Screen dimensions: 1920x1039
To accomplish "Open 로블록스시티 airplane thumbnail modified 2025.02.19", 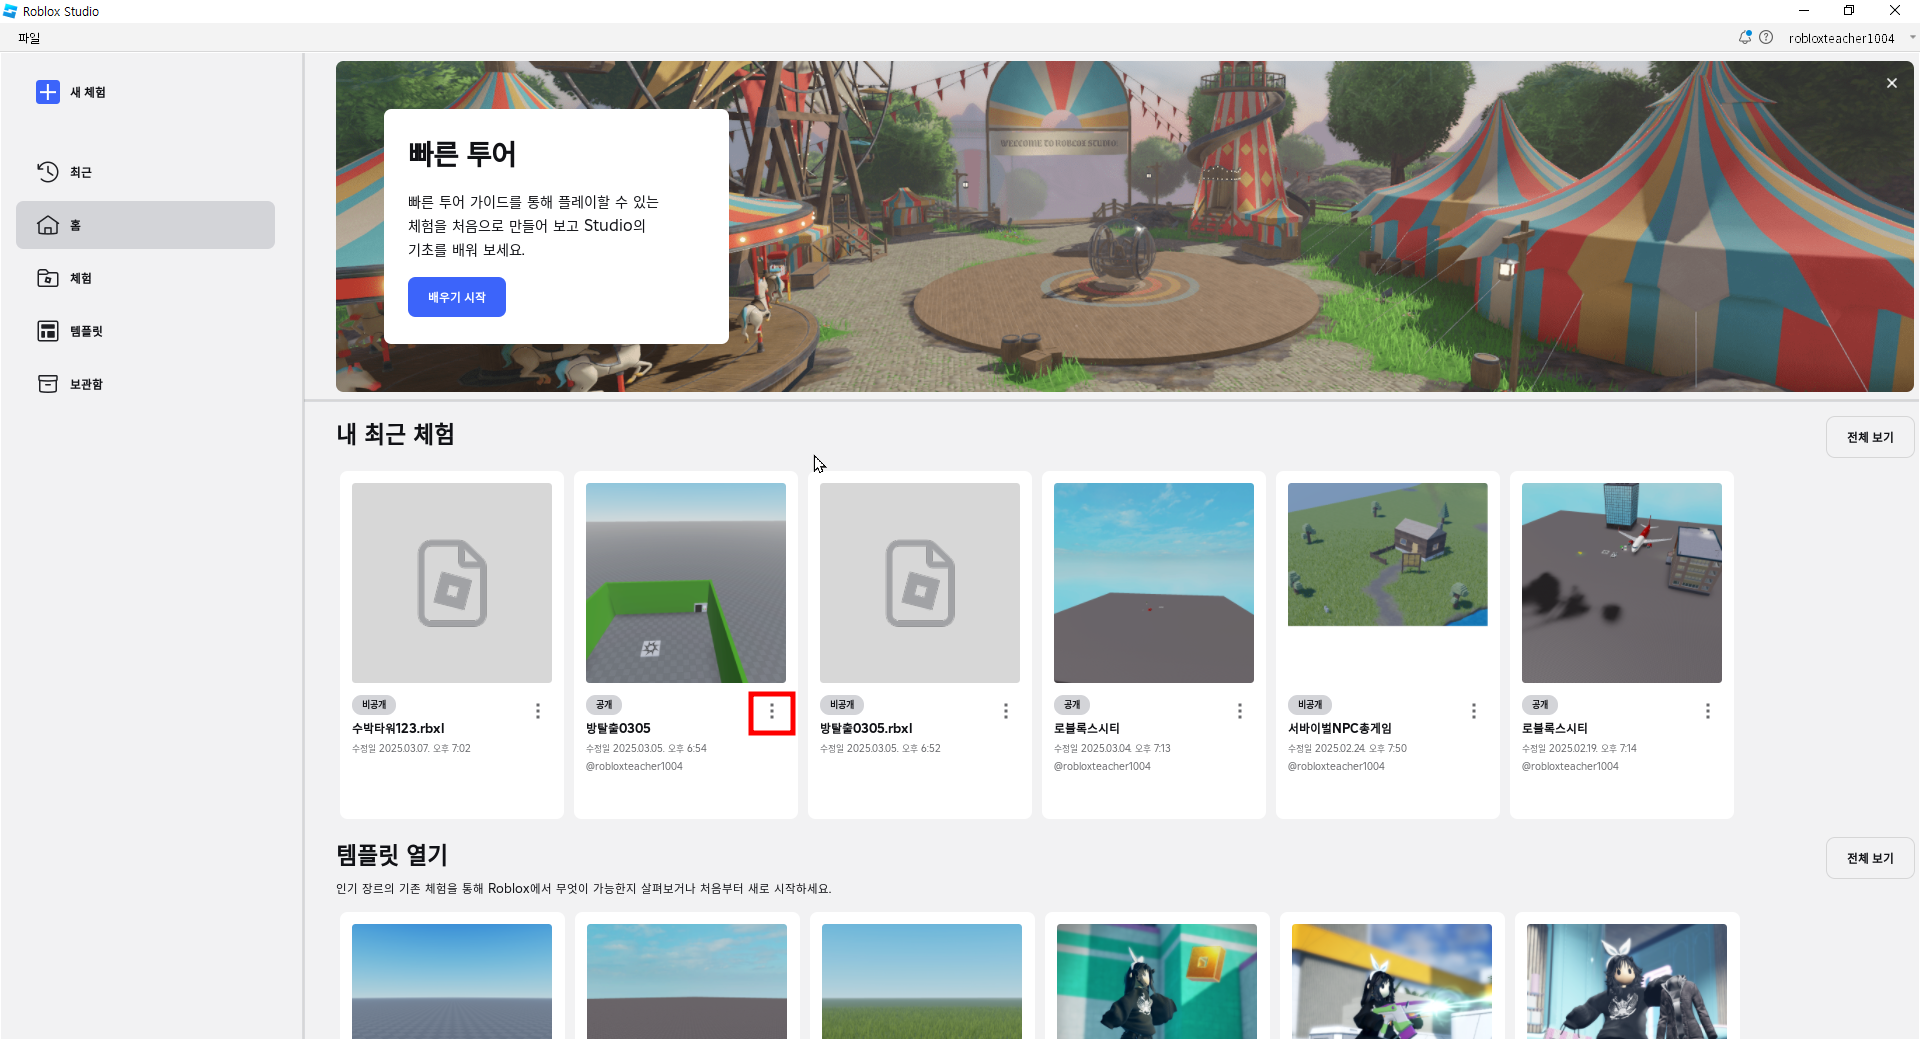I will point(1622,583).
